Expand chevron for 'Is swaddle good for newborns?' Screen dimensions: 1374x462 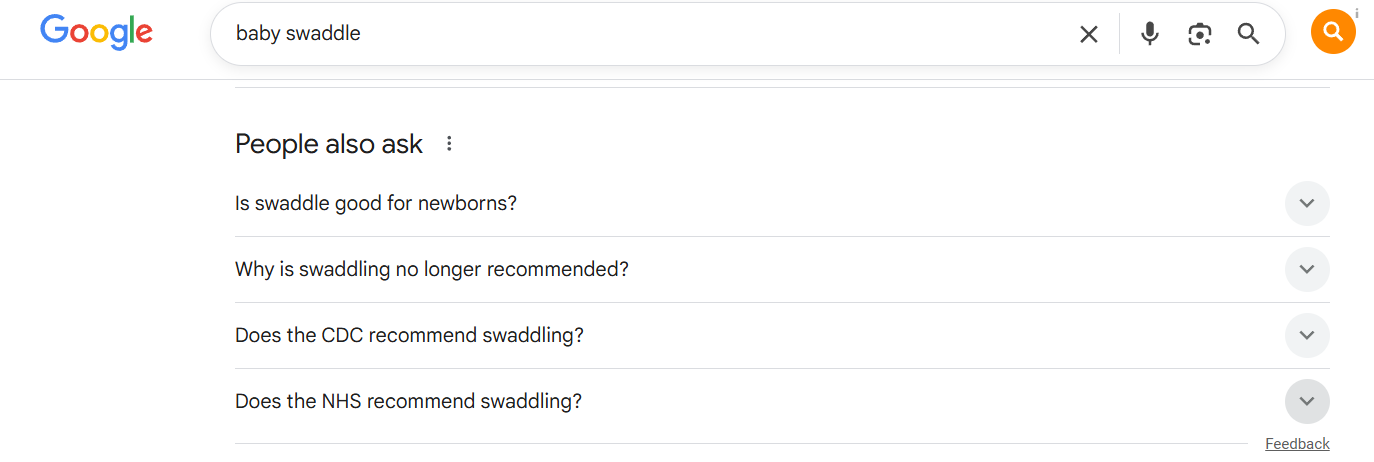pyautogui.click(x=1306, y=204)
